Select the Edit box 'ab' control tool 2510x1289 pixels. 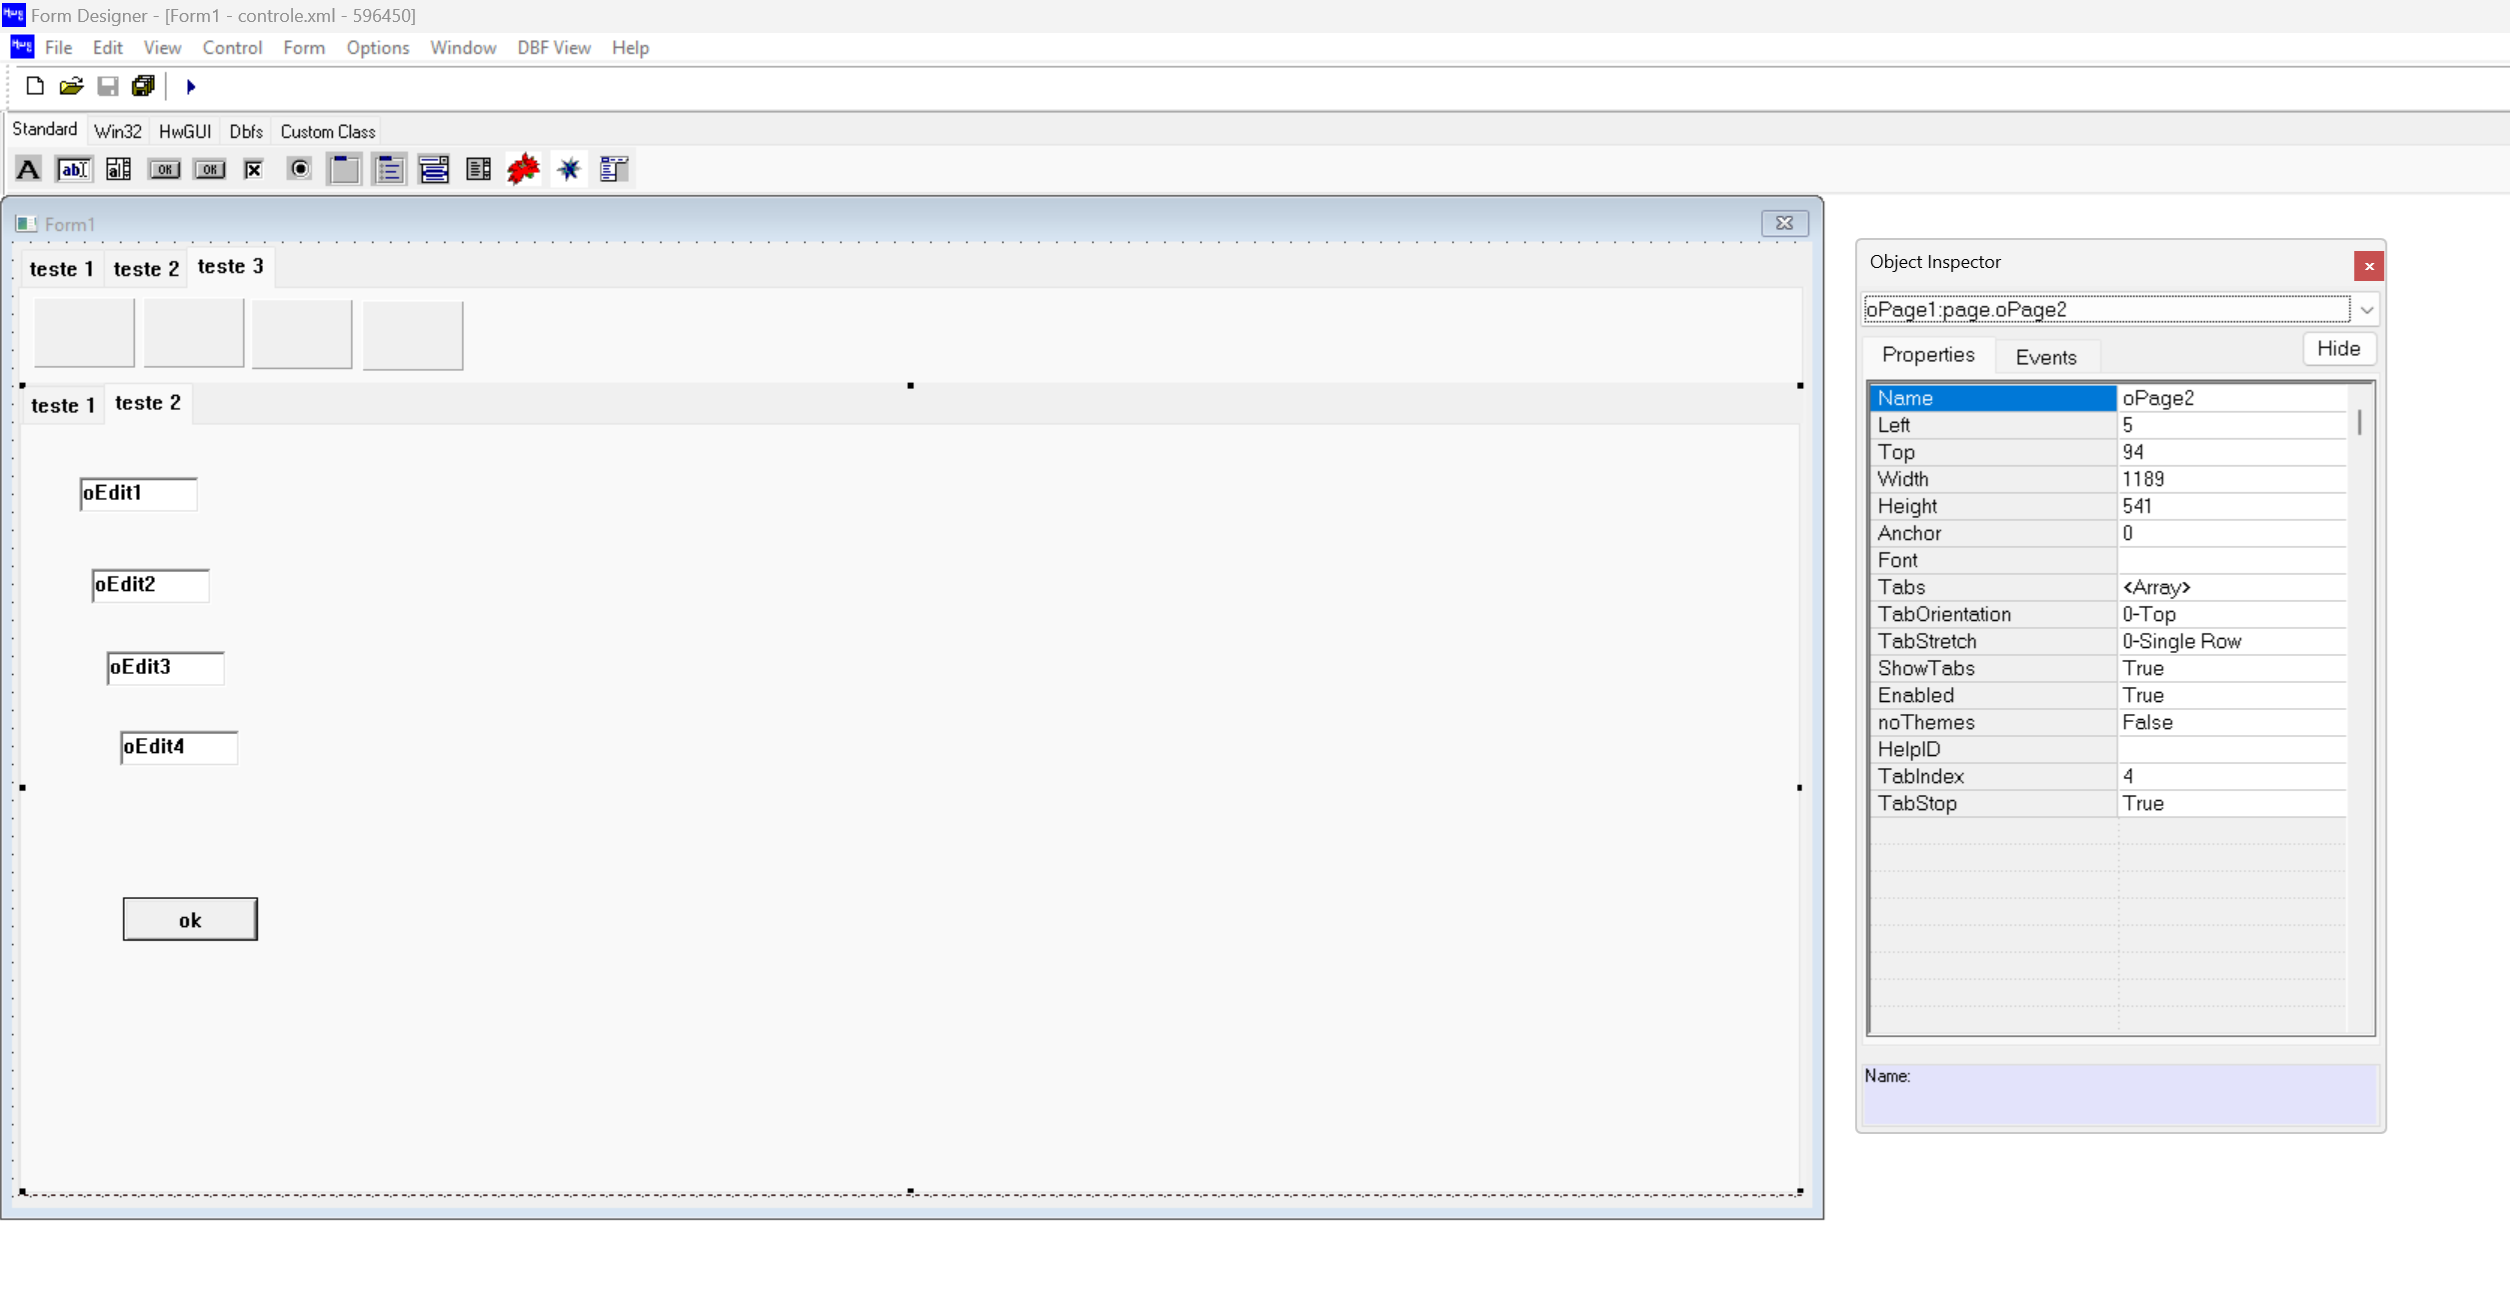pyautogui.click(x=73, y=169)
